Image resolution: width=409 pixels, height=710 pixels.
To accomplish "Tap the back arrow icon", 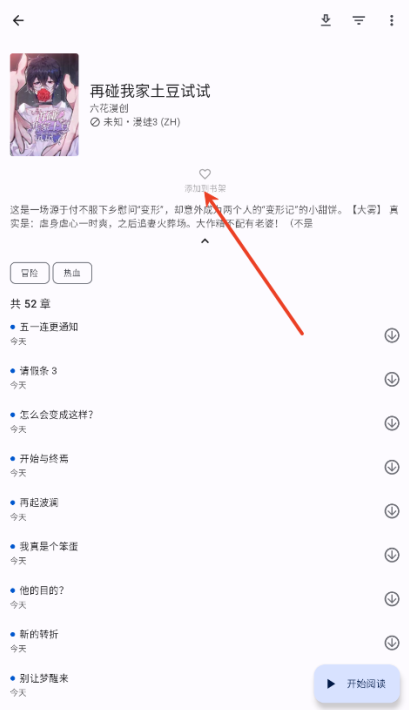I will 18,20.
